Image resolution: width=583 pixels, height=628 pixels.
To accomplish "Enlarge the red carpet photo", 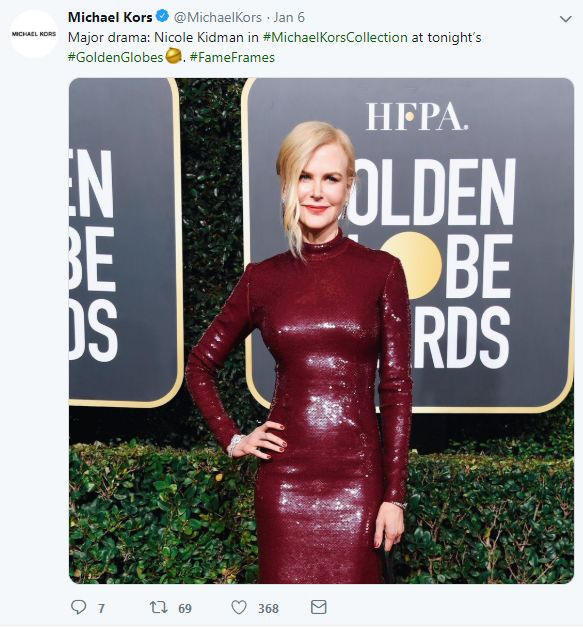I will coord(321,331).
